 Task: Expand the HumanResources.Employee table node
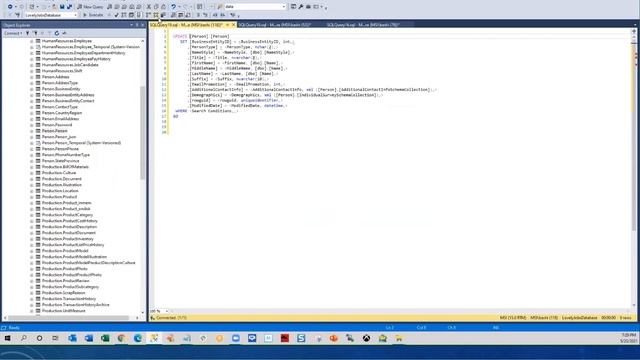[32, 41]
